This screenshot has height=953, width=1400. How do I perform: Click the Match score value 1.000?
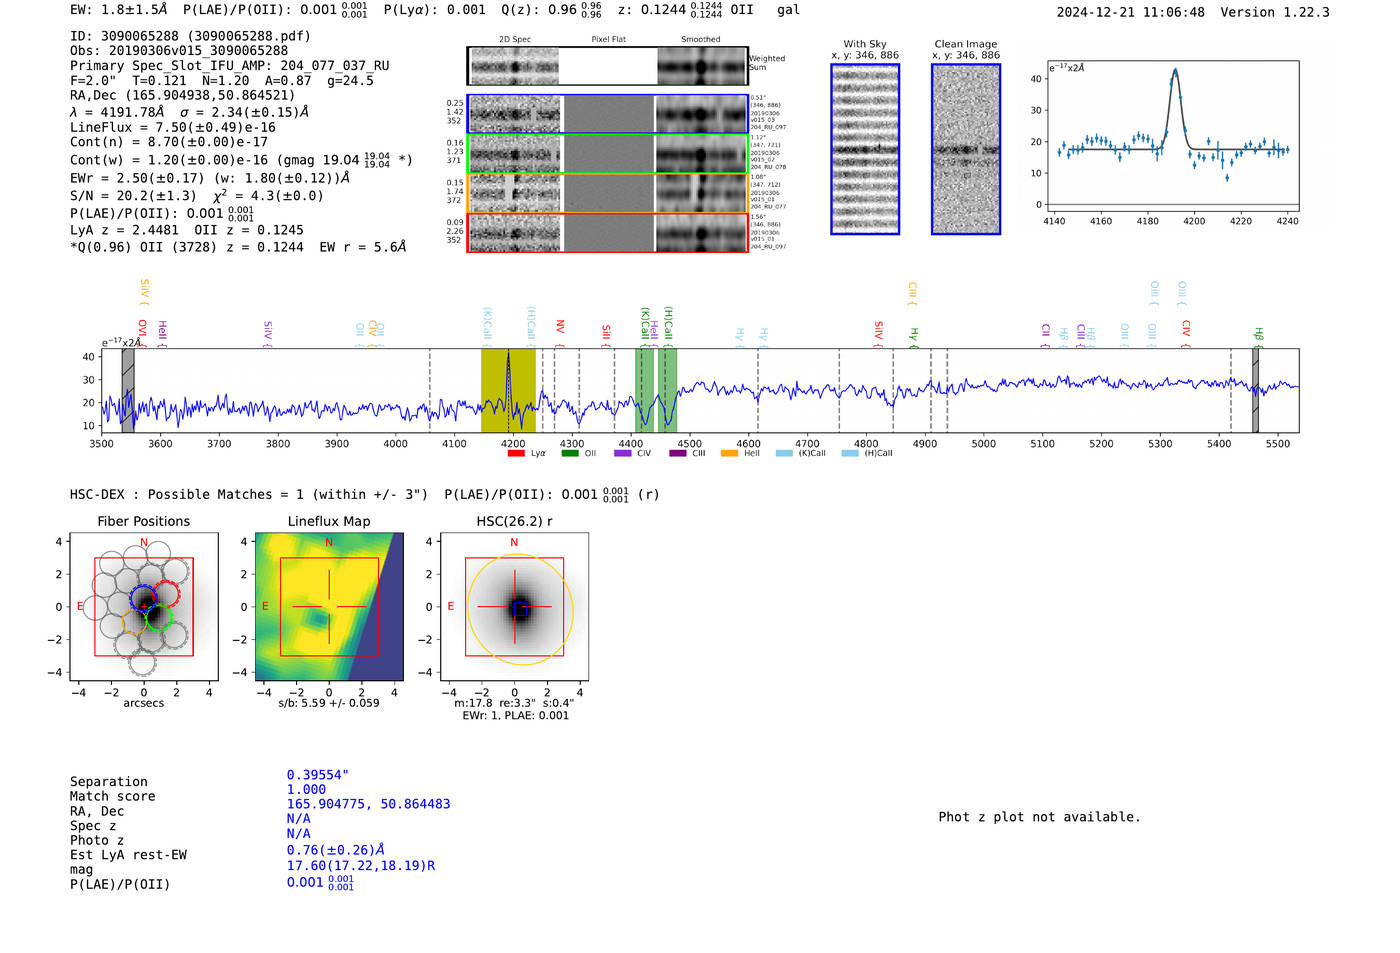[x=306, y=790]
